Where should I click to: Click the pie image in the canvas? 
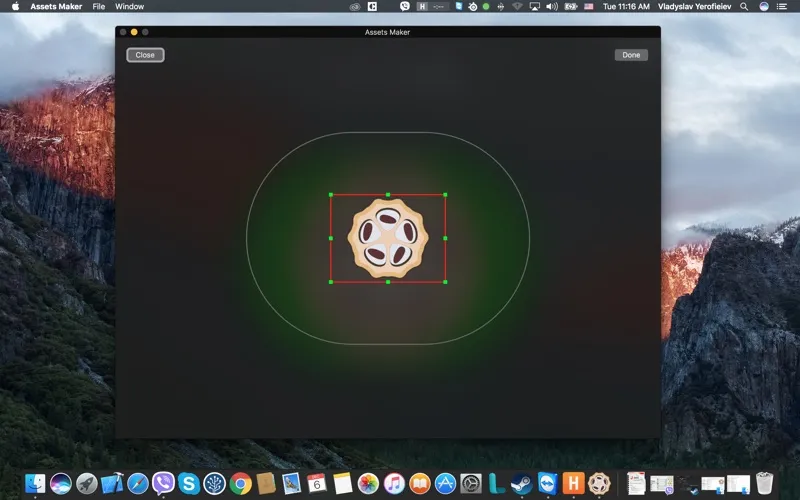(388, 238)
